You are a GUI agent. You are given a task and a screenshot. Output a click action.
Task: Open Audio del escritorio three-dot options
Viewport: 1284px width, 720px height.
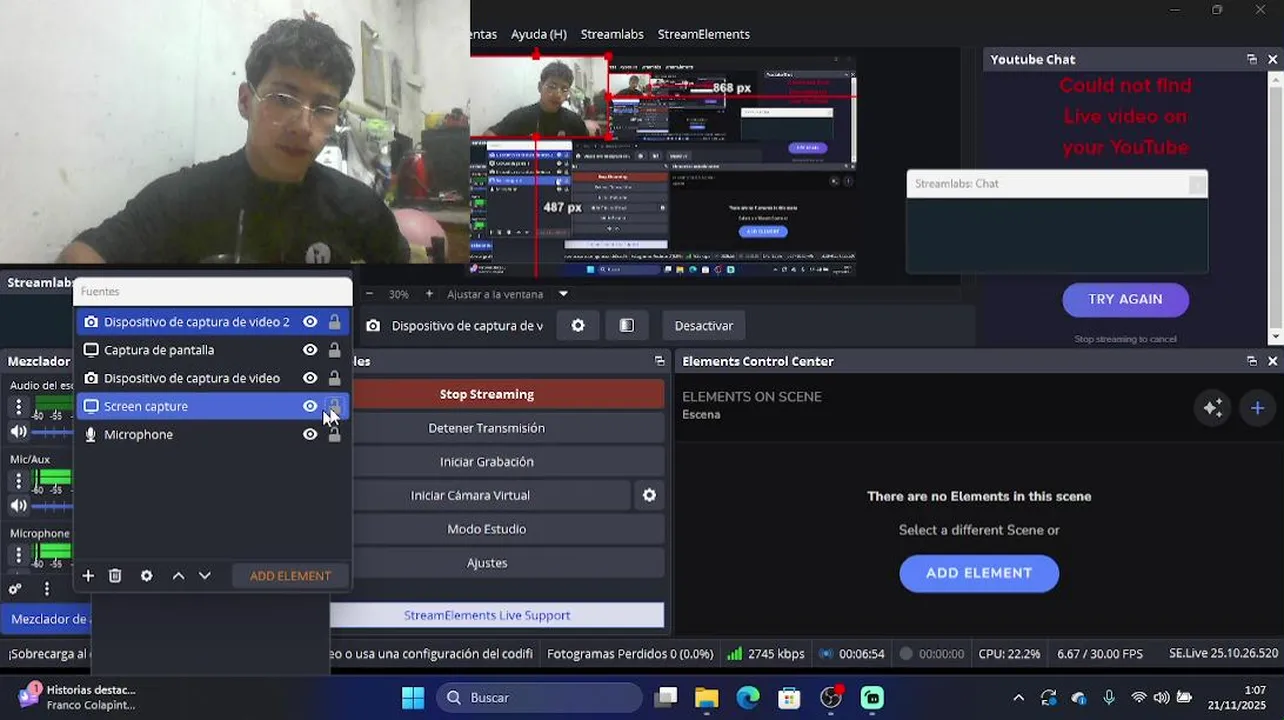point(18,406)
